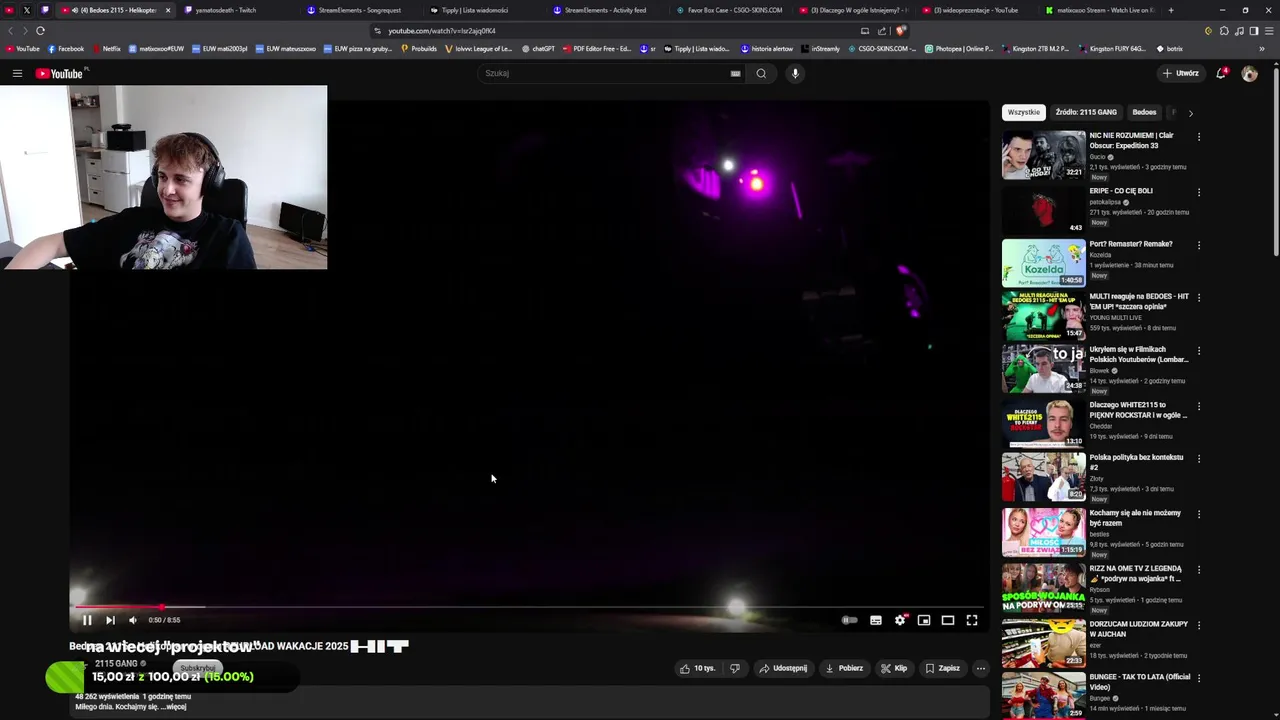Screen dimensions: 1280x720
Task: Click the YouTube search magnifier button
Action: point(761,73)
